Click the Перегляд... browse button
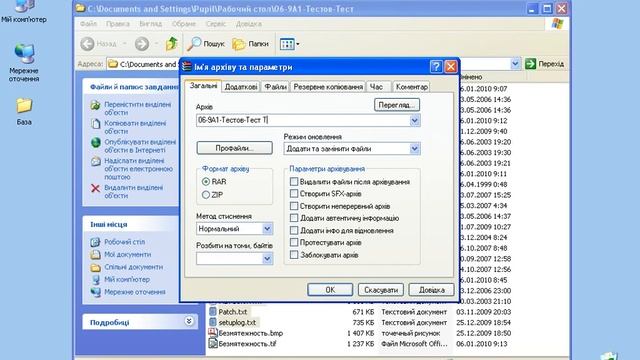This screenshot has height=360, width=640. pyautogui.click(x=397, y=105)
